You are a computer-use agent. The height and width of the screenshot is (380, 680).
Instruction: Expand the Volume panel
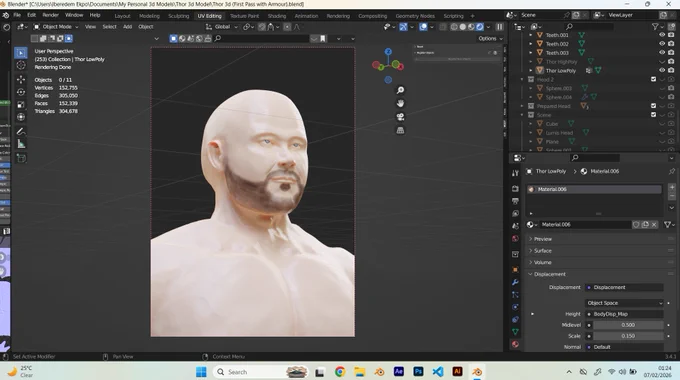coord(542,262)
